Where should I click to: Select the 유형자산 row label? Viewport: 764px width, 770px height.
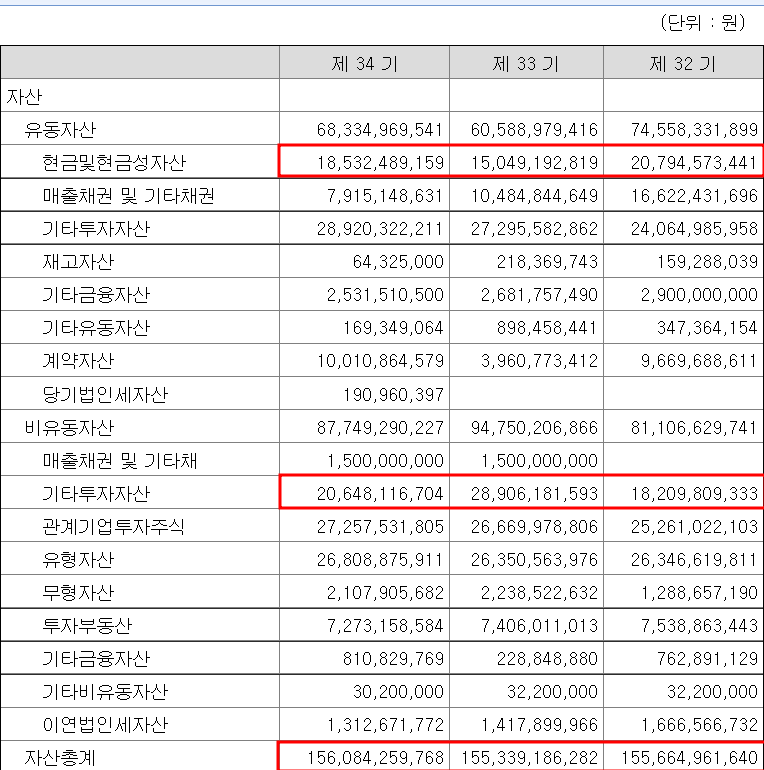click(x=78, y=560)
